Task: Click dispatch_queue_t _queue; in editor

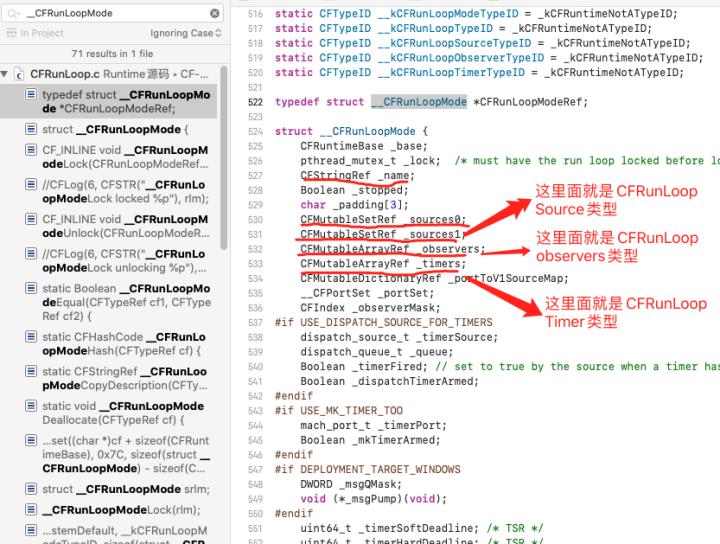Action: coord(377,352)
